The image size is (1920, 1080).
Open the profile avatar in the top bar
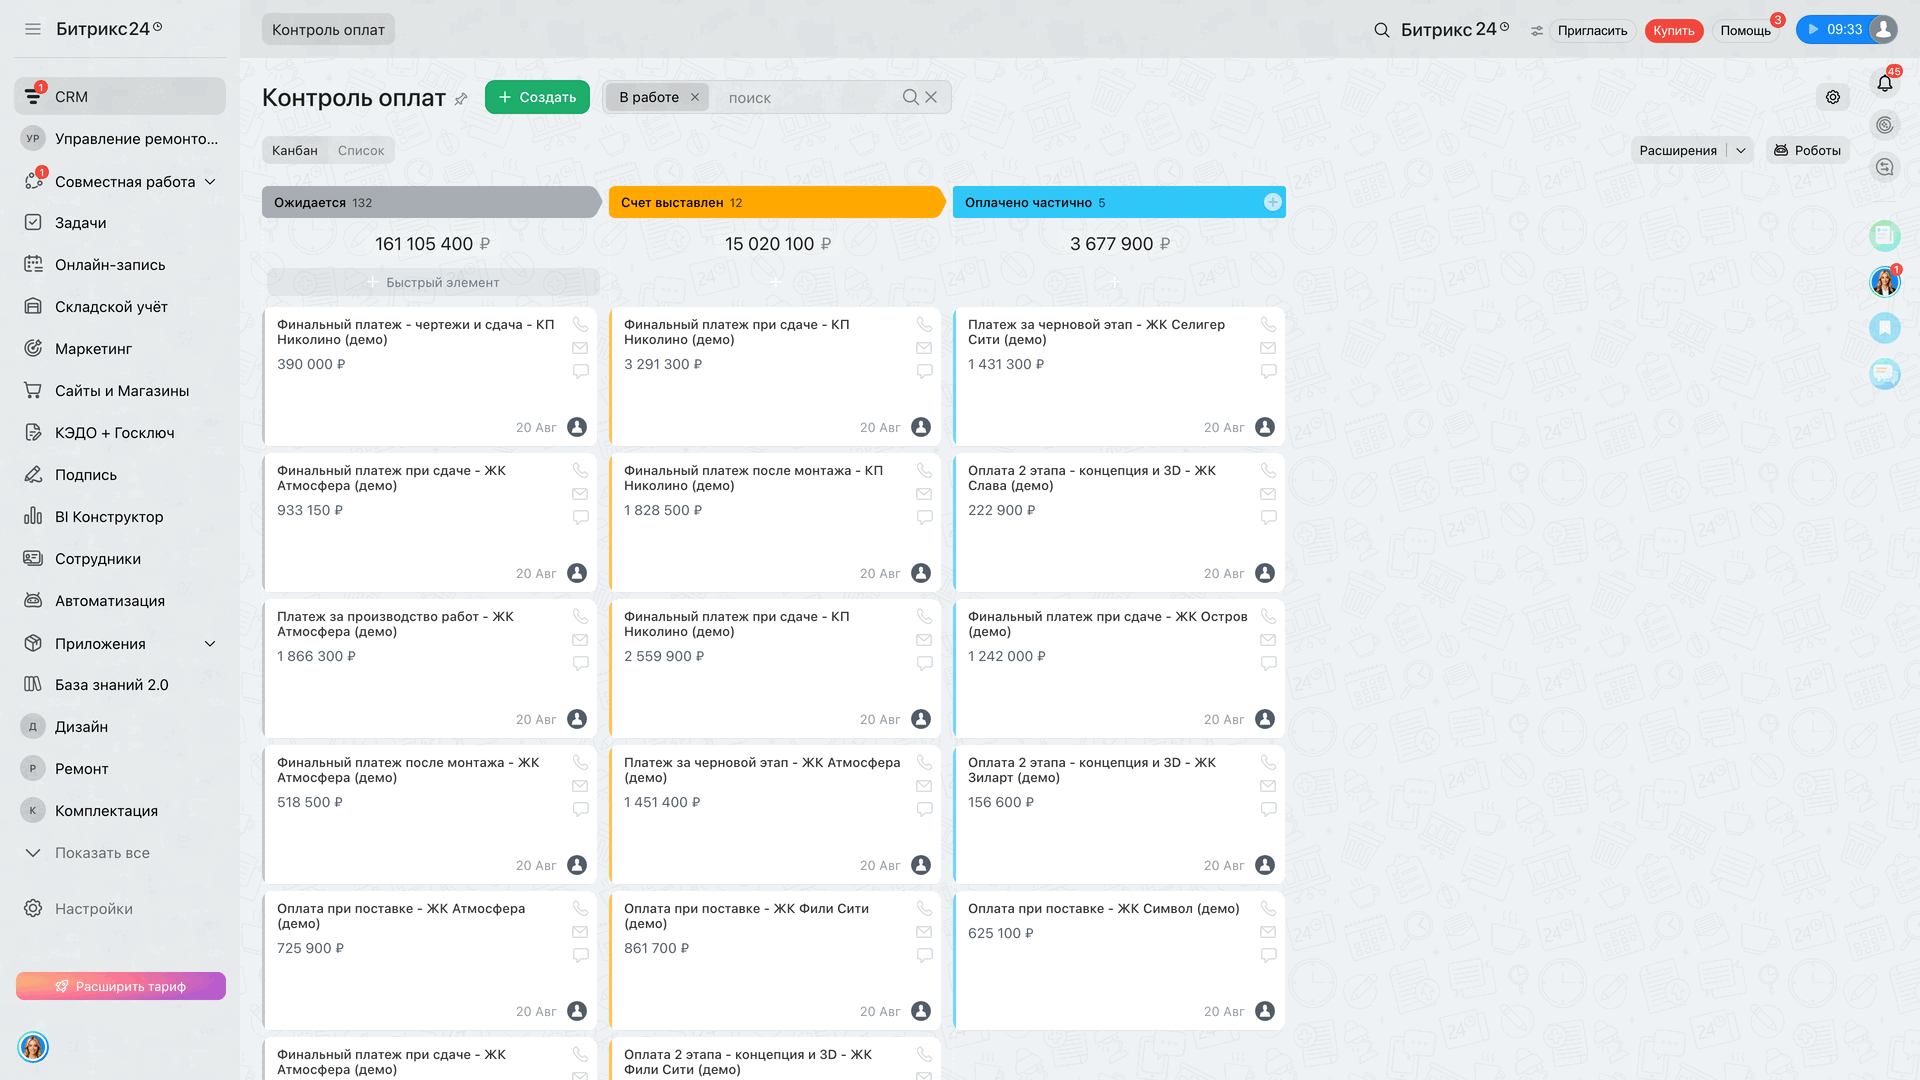coord(1883,30)
